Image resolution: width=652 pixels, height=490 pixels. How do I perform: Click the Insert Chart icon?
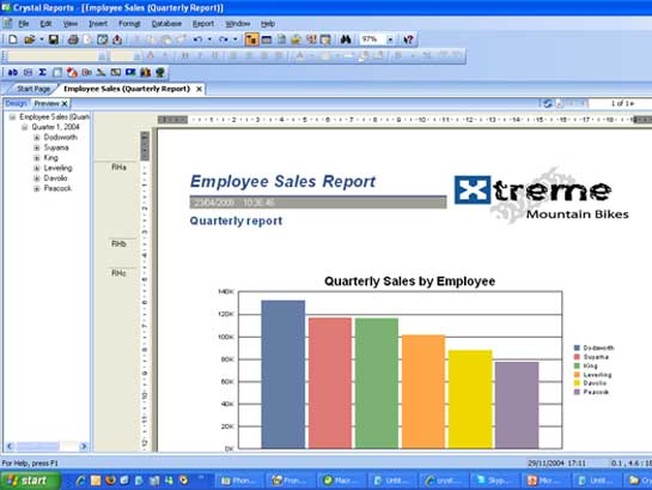pos(145,72)
